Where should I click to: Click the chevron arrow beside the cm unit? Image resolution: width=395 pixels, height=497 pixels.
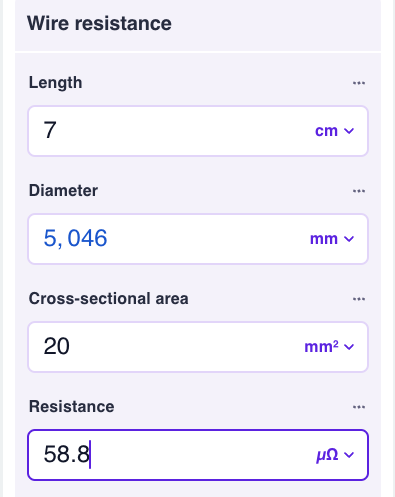click(349, 131)
